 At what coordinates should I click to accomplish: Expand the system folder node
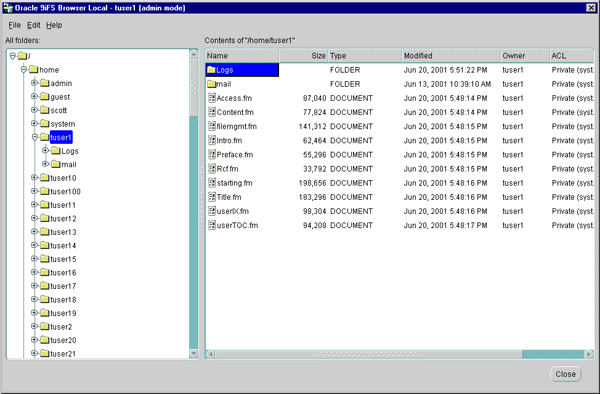click(x=34, y=124)
